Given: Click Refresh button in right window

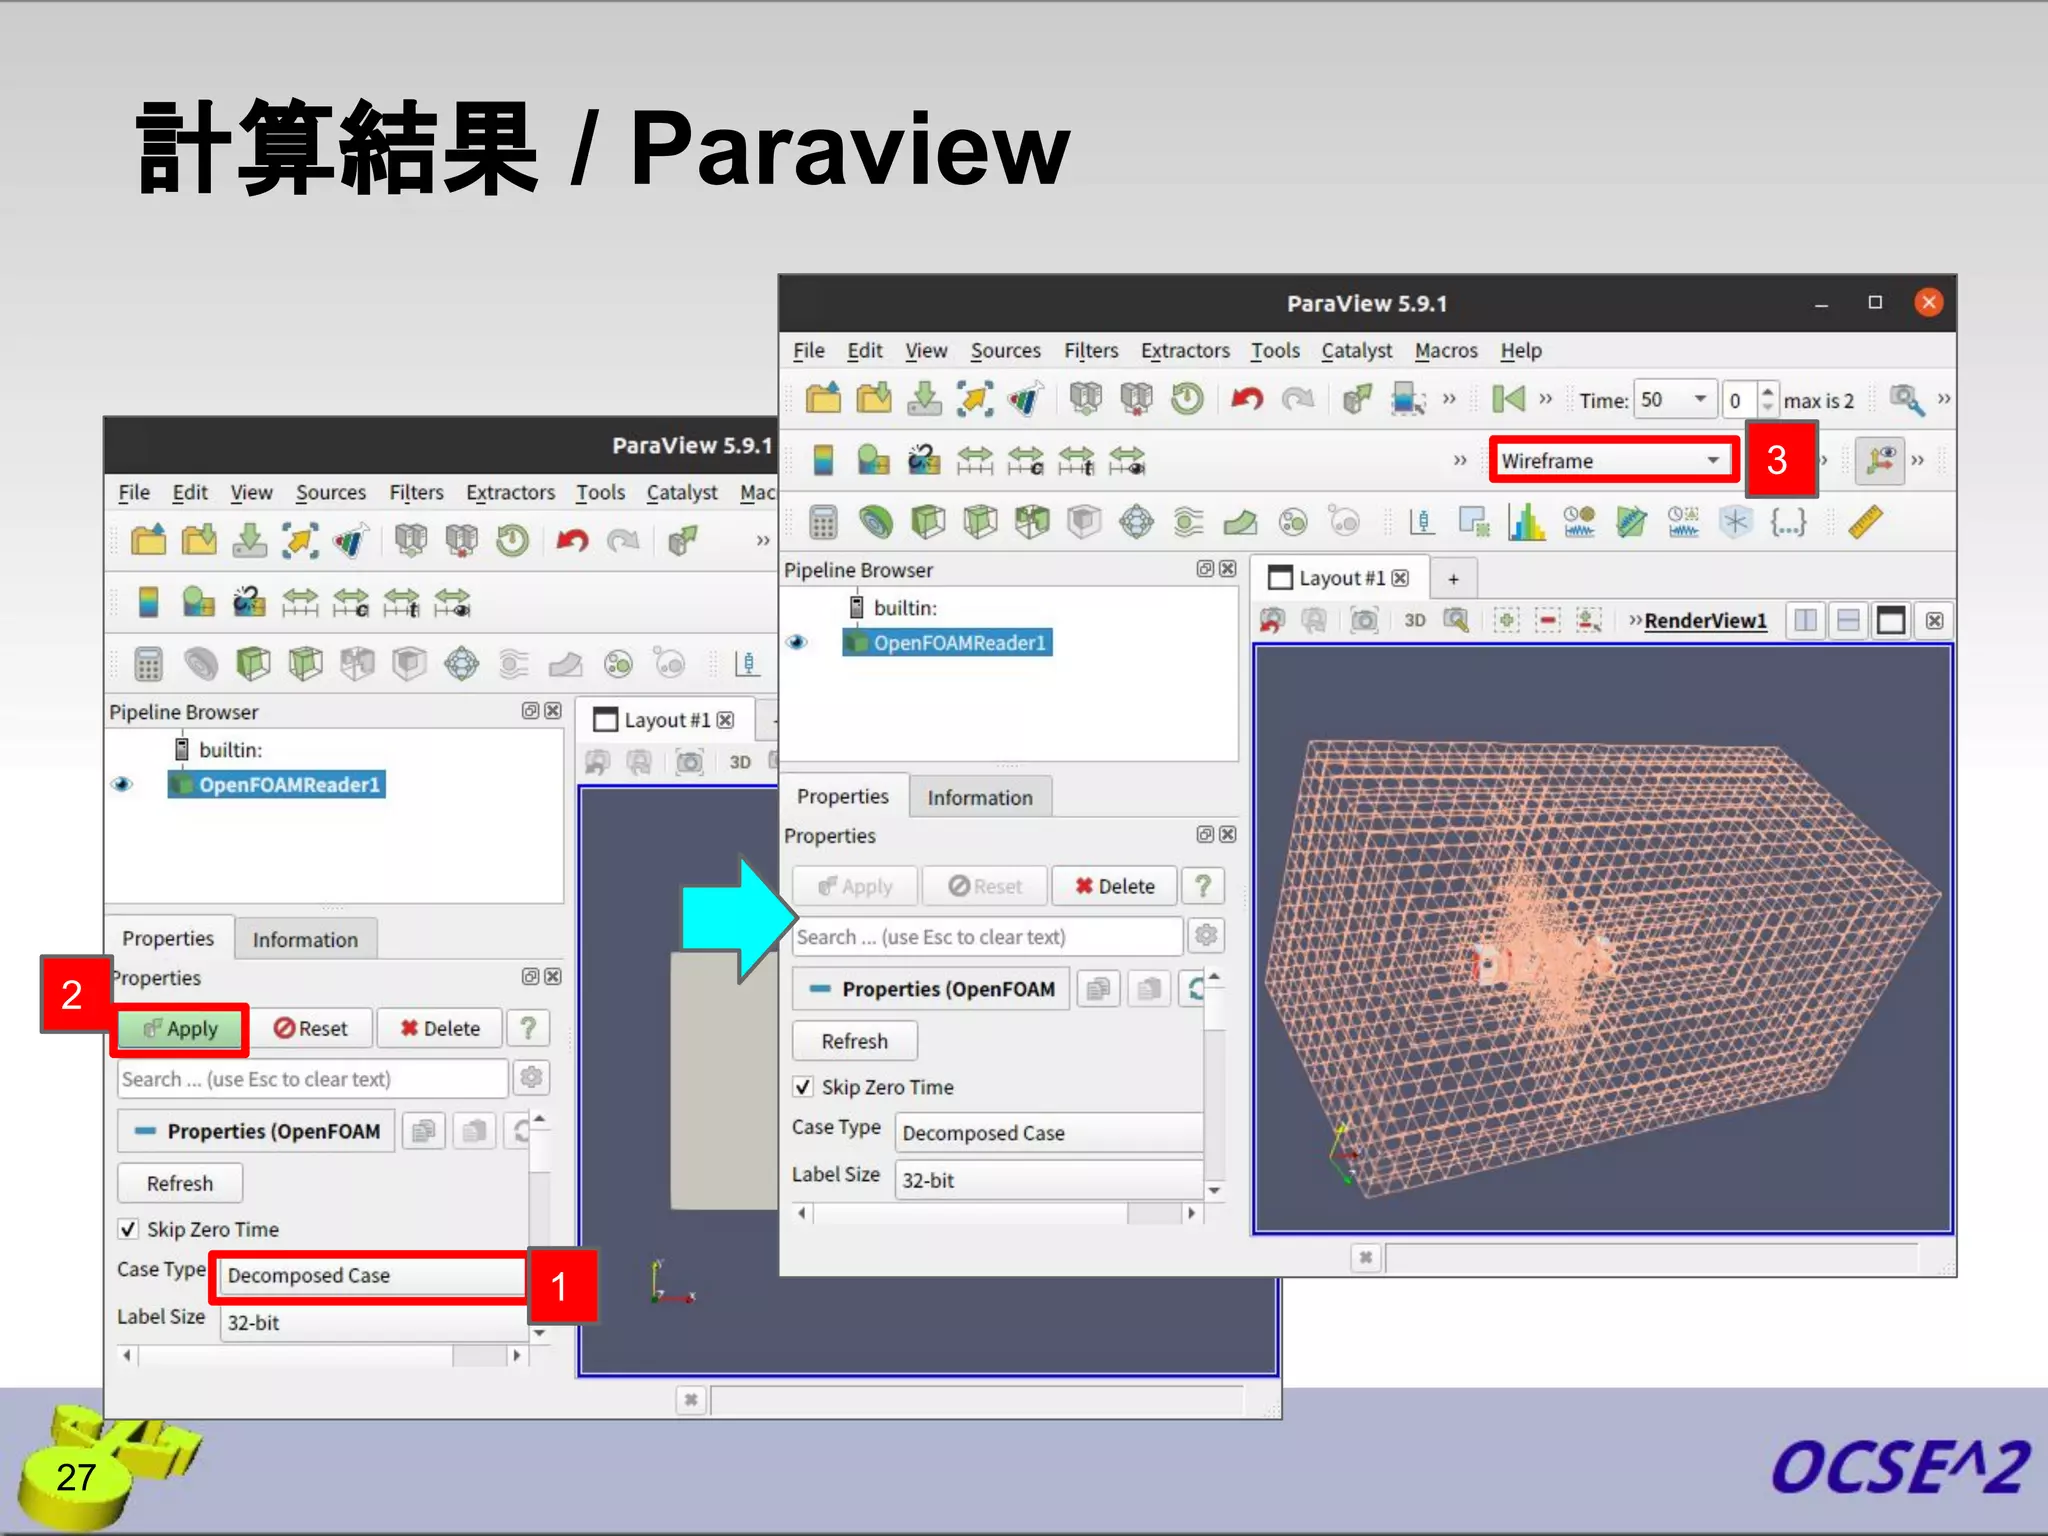Looking at the screenshot, I should 855,1041.
